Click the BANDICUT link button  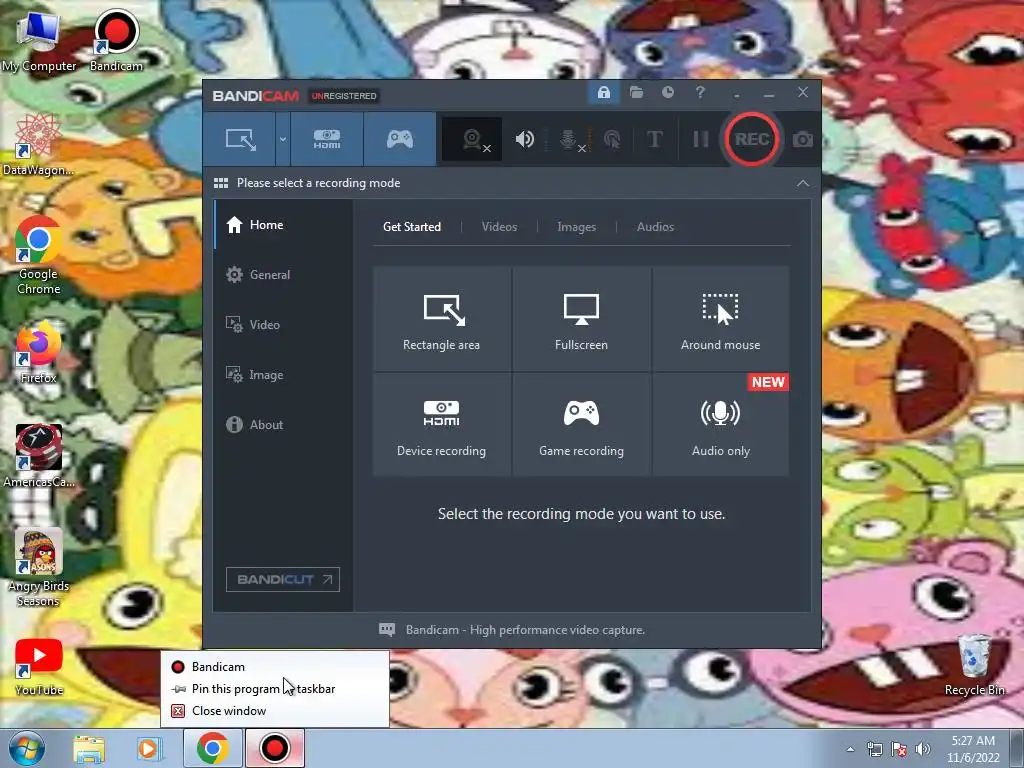pos(283,579)
